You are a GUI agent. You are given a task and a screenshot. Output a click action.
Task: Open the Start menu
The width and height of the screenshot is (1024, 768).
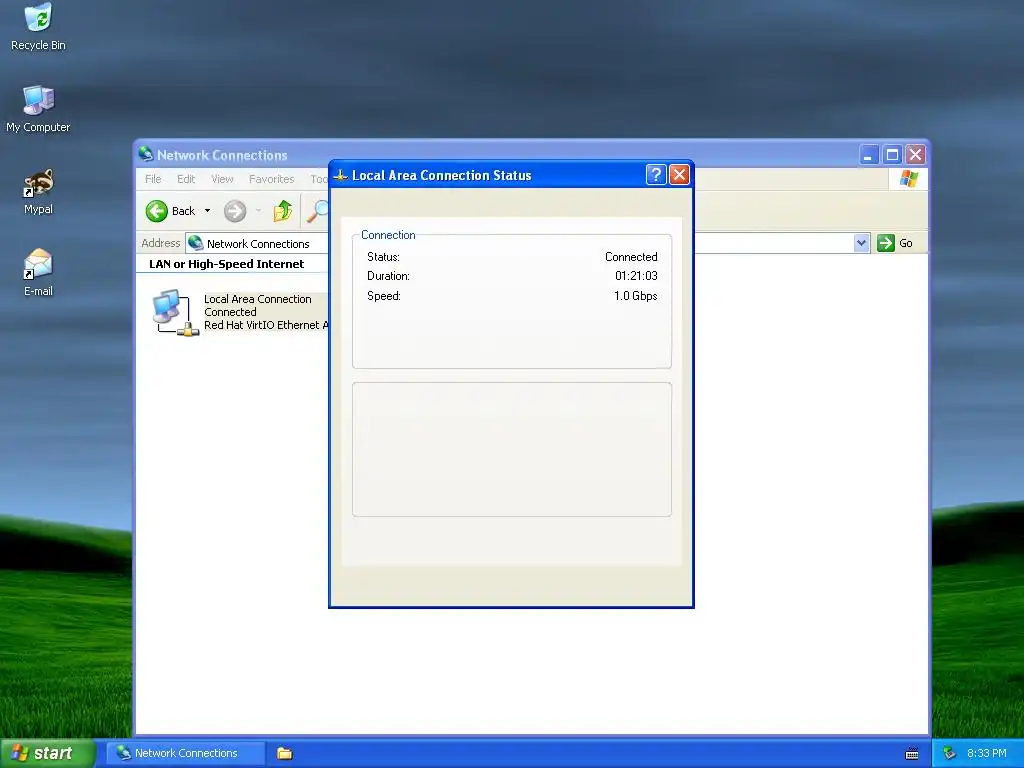click(x=48, y=753)
